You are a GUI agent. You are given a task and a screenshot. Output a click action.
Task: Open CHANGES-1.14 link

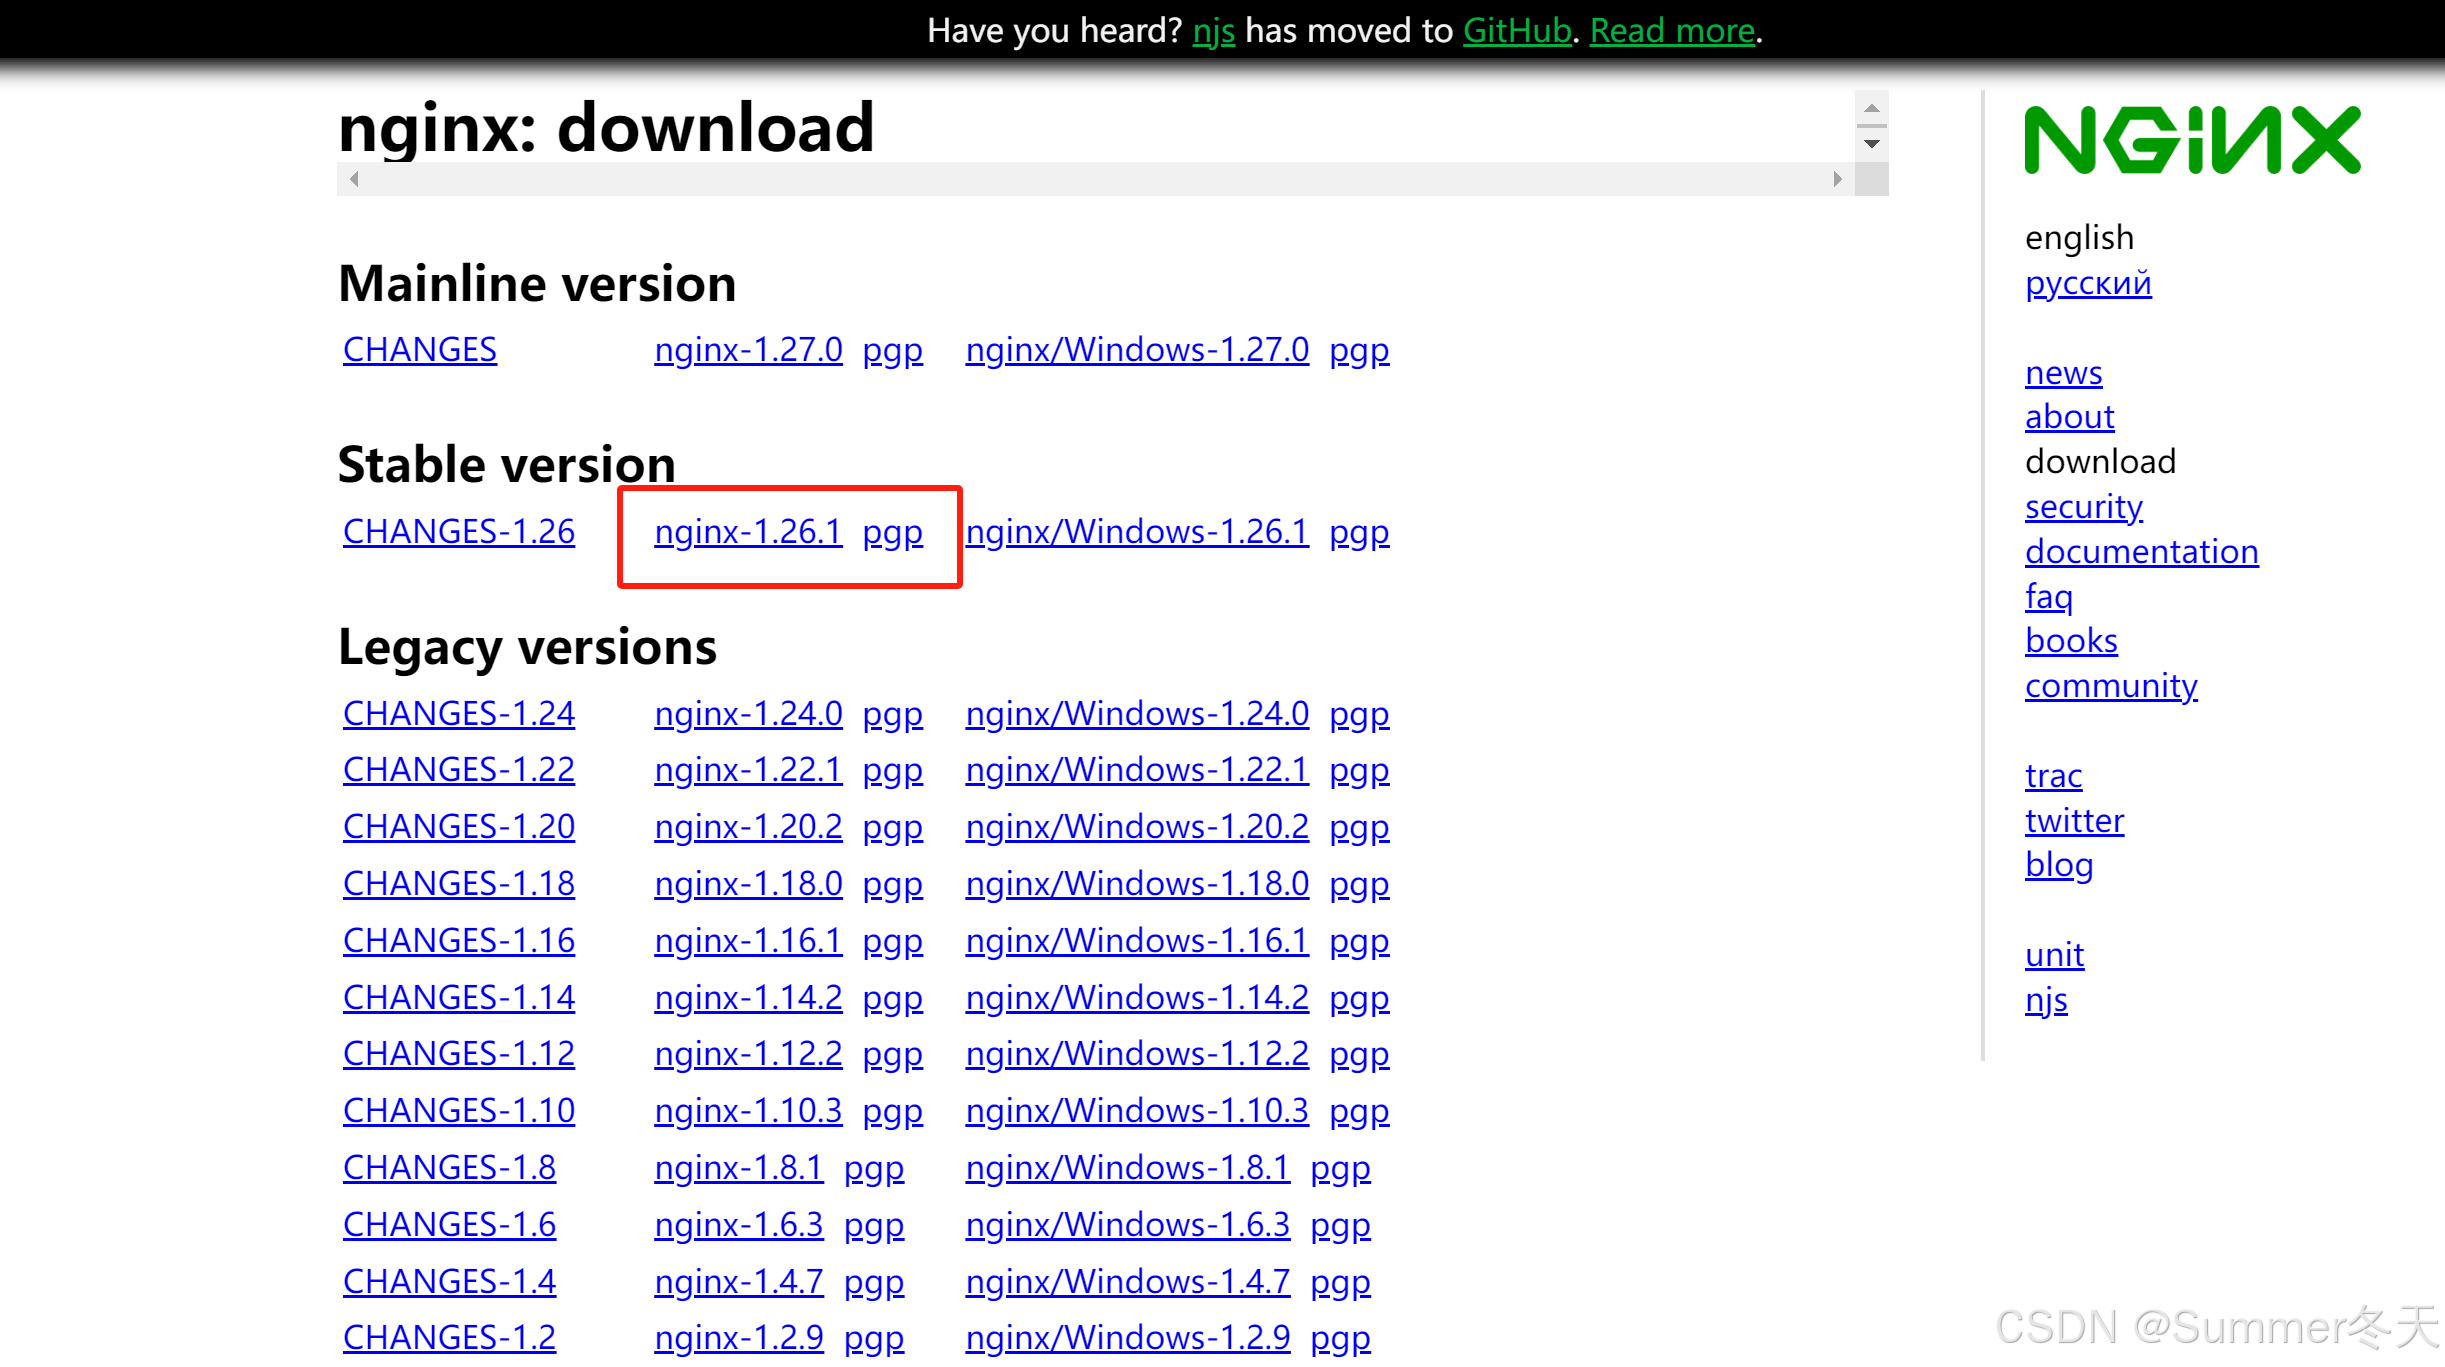click(459, 998)
